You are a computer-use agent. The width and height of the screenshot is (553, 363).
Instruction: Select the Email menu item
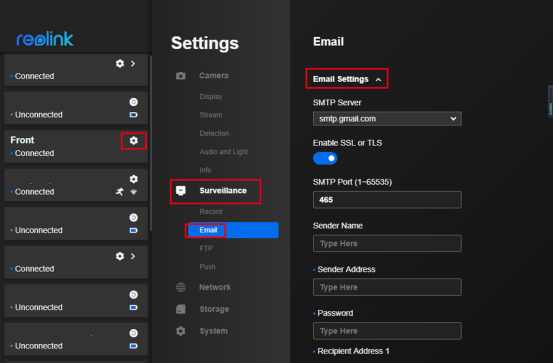233,230
